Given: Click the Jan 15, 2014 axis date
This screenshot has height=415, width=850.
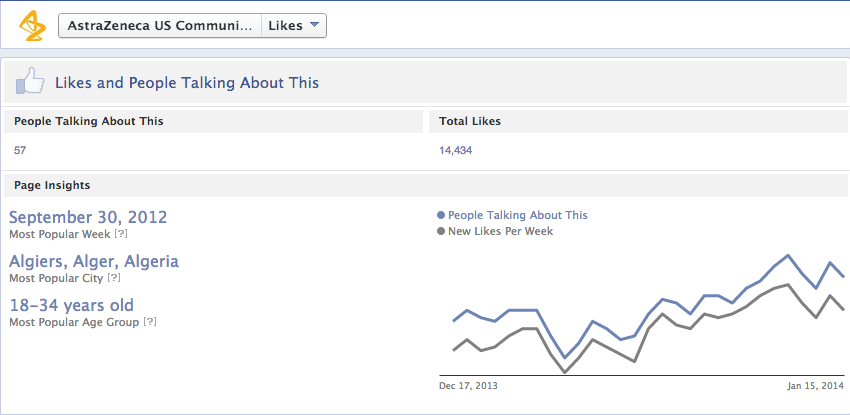Looking at the screenshot, I should 816,386.
